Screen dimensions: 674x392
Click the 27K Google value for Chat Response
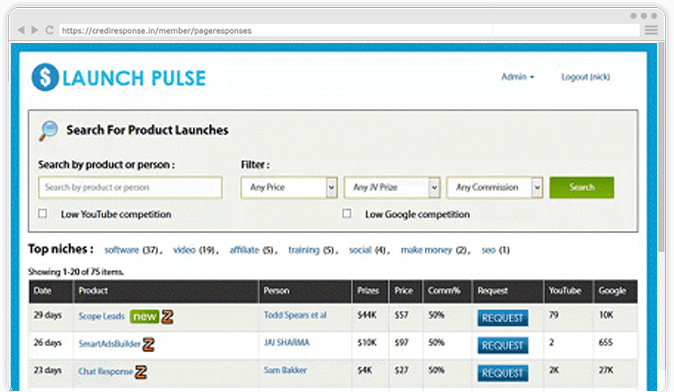click(x=606, y=370)
